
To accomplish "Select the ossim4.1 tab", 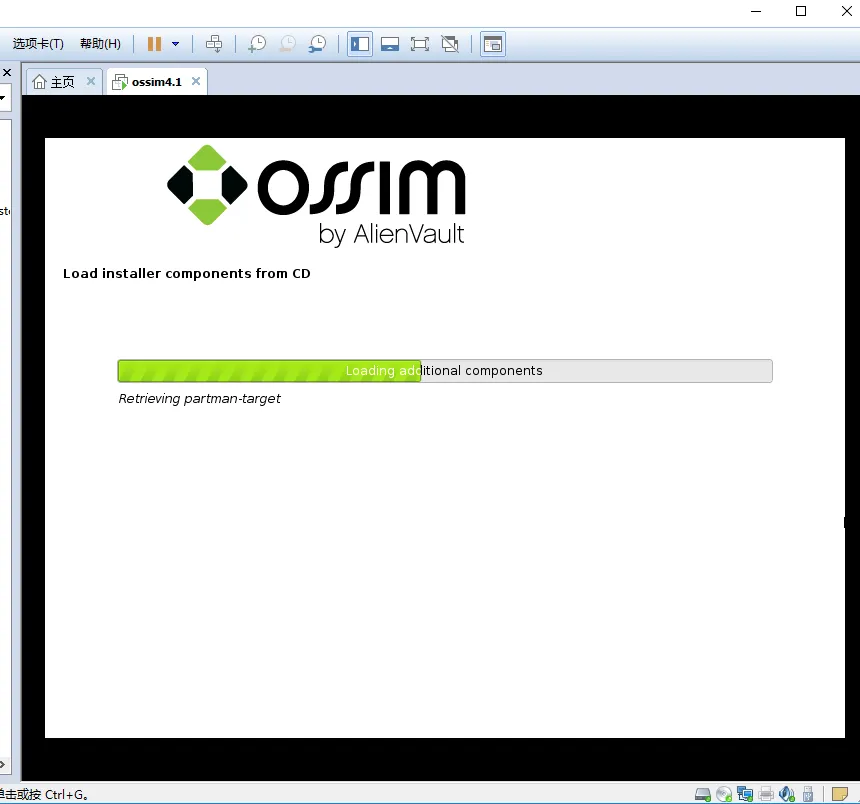I will click(156, 82).
